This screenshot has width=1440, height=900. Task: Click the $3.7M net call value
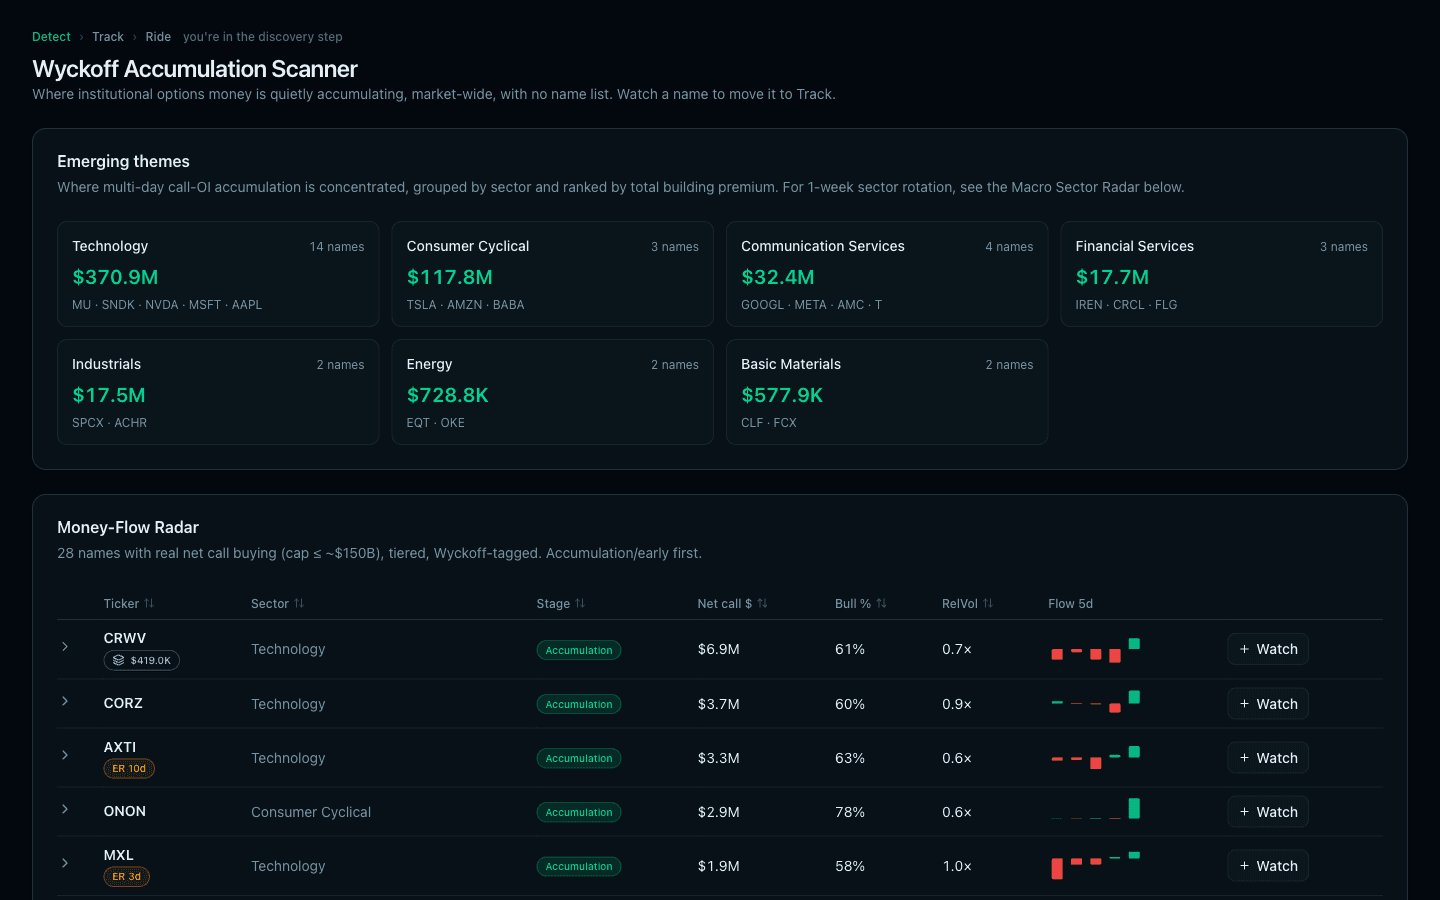point(719,704)
